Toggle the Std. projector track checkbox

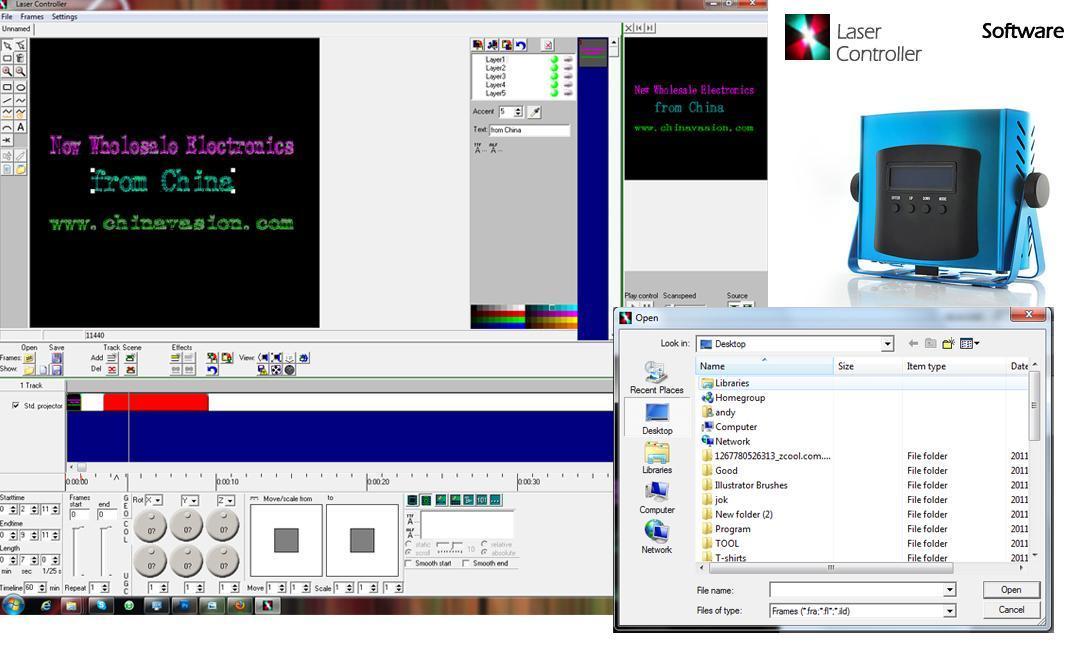click(15, 405)
